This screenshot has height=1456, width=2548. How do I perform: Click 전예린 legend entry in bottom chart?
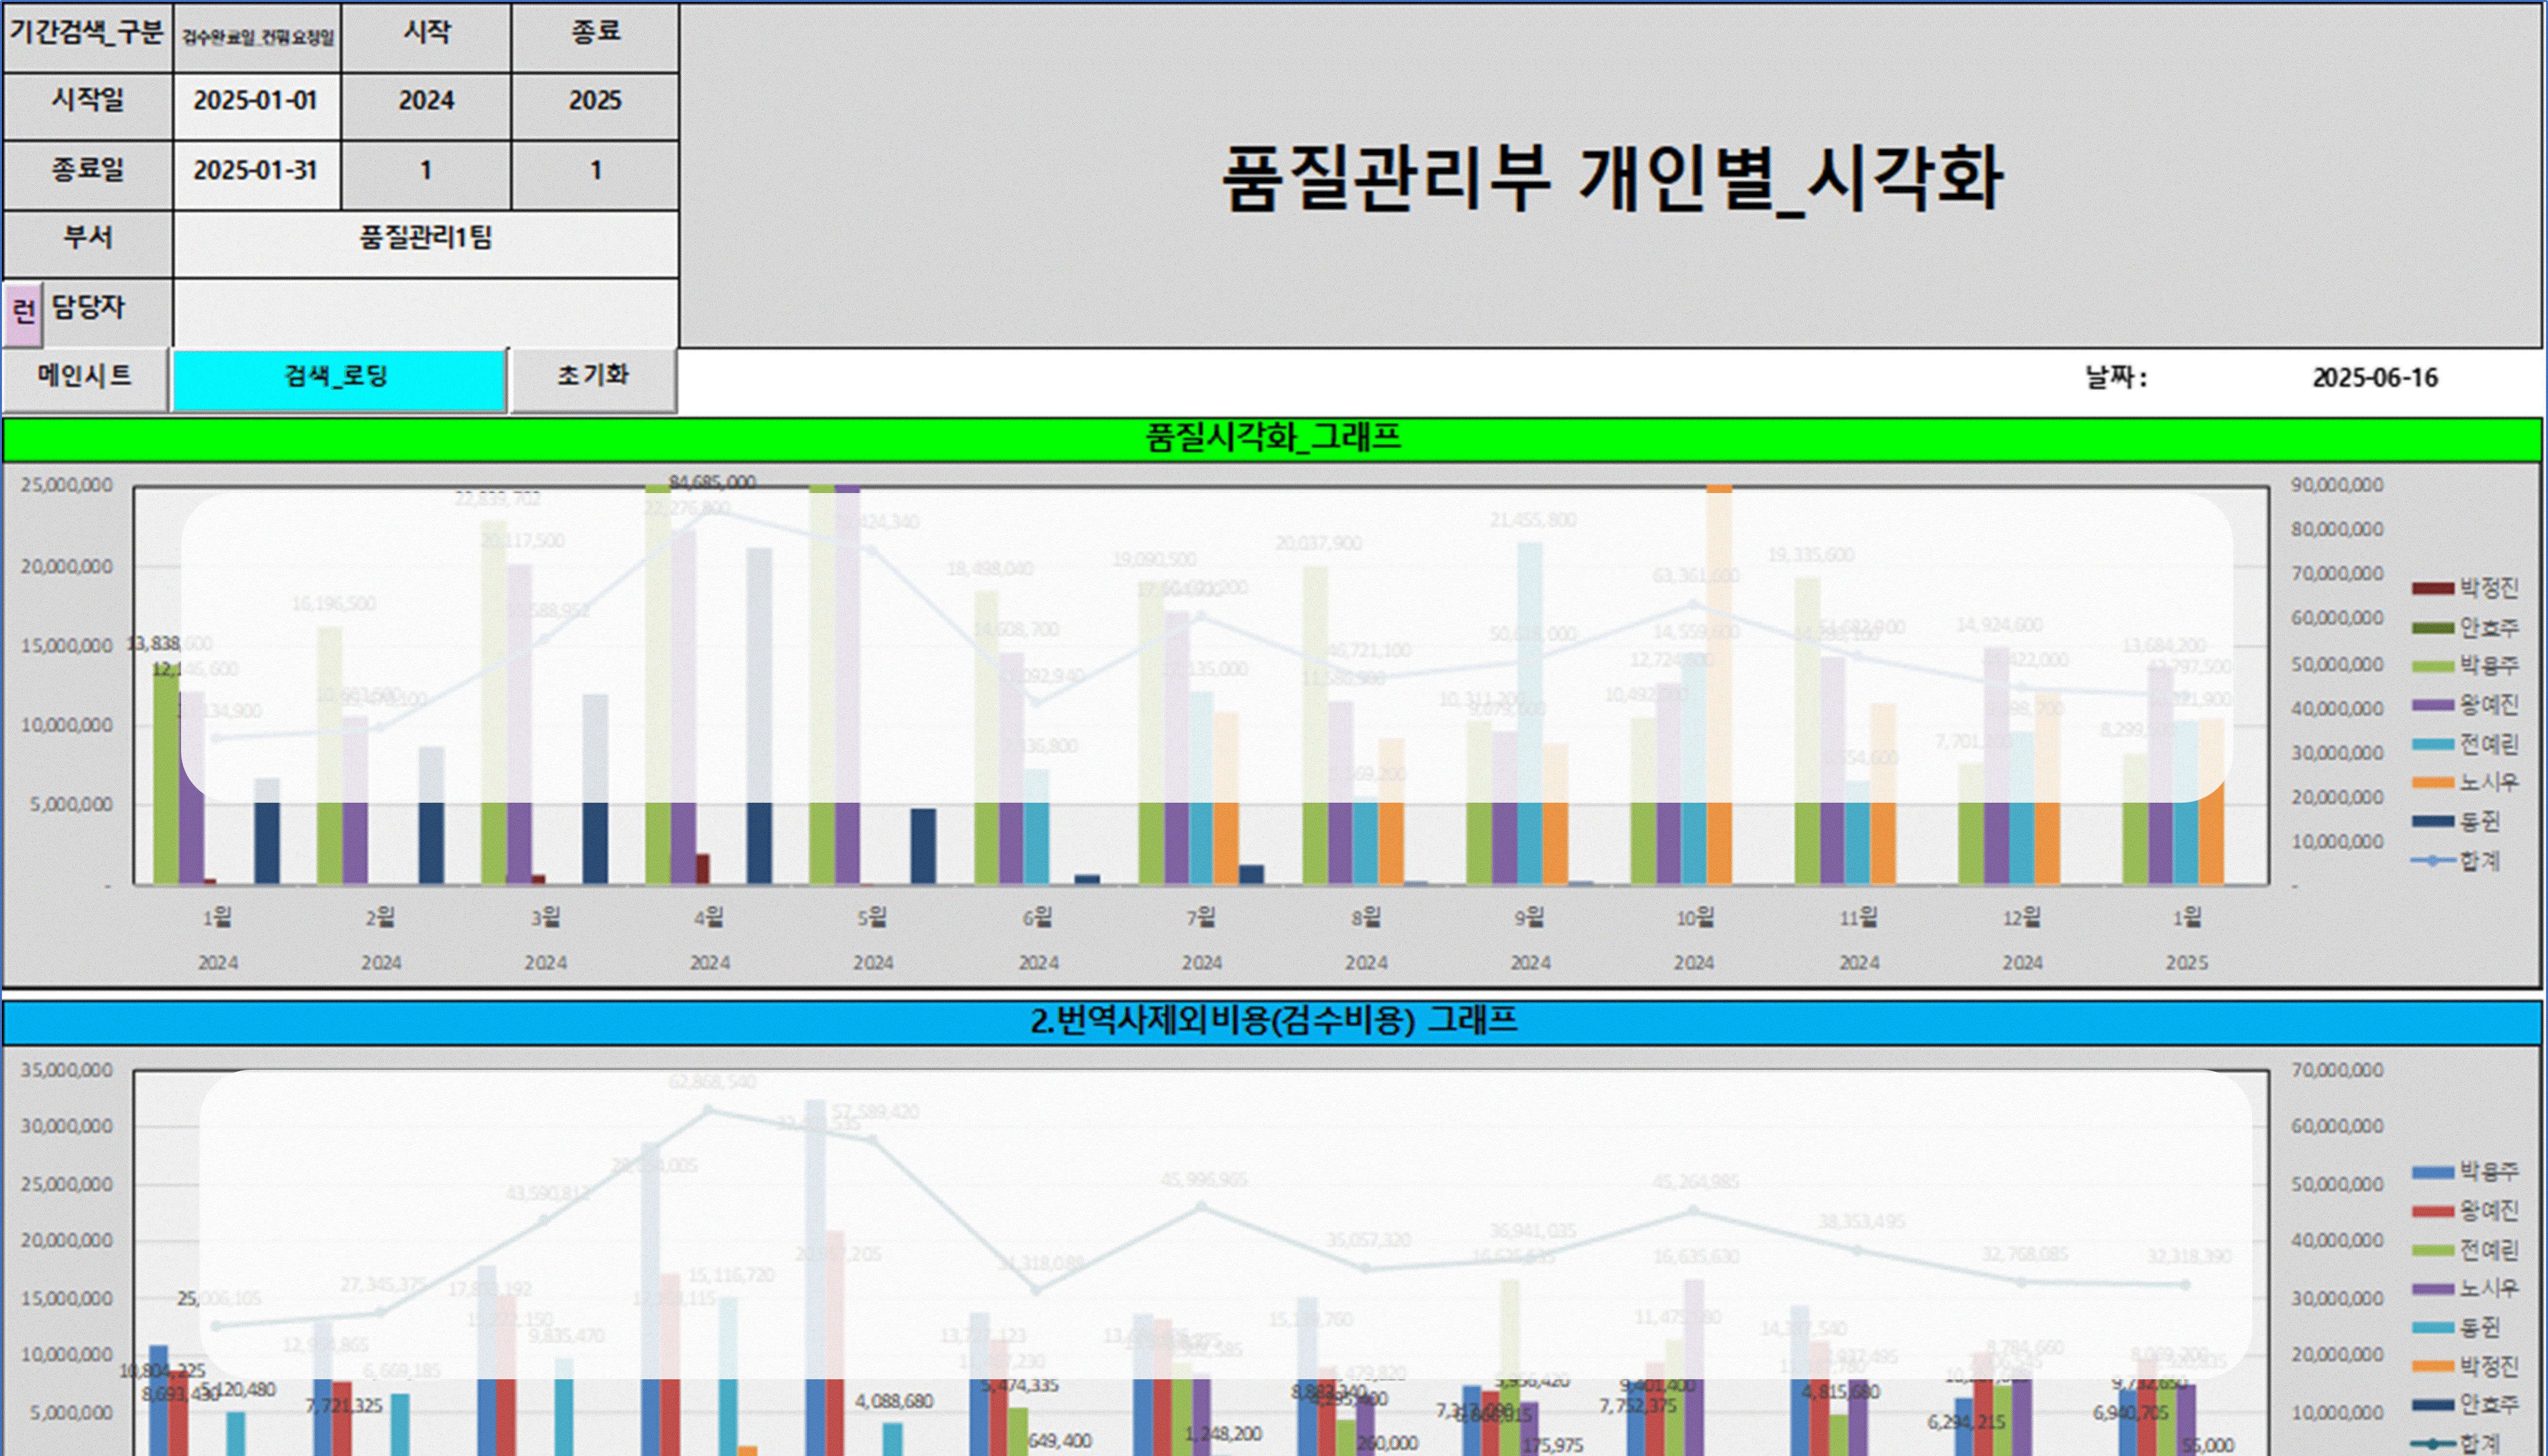[x=2465, y=1250]
